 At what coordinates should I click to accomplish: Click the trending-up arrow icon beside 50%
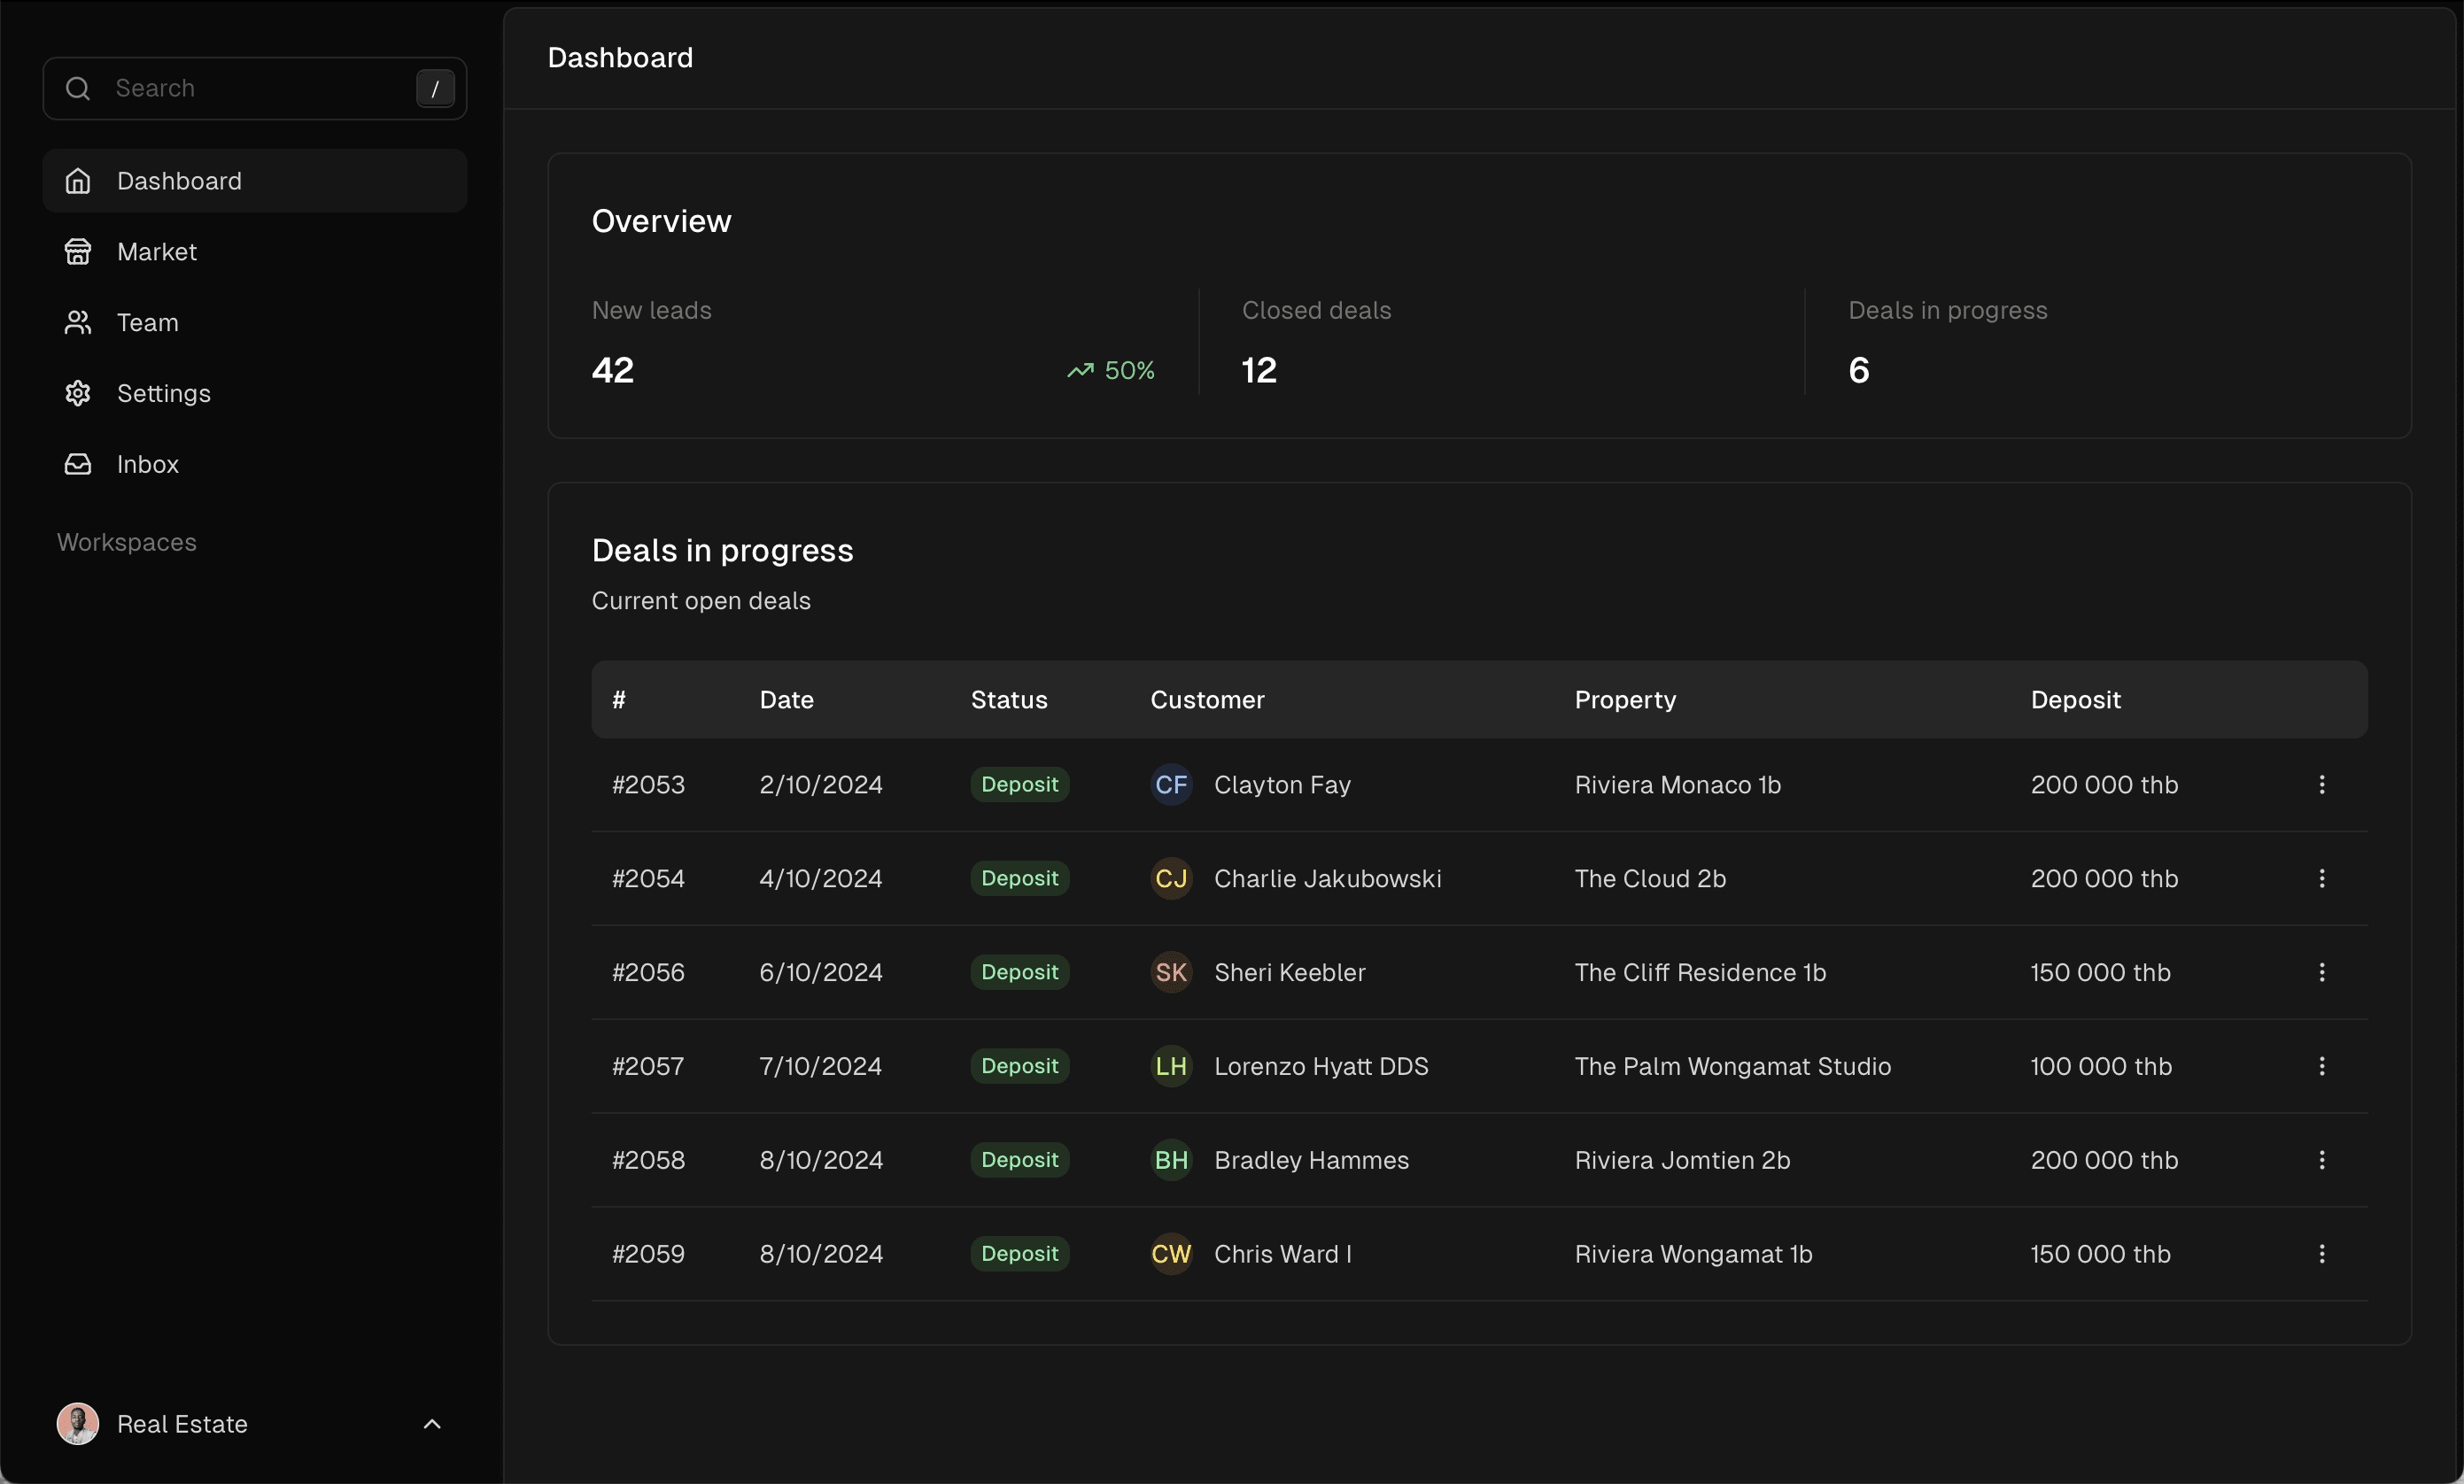pyautogui.click(x=1080, y=371)
